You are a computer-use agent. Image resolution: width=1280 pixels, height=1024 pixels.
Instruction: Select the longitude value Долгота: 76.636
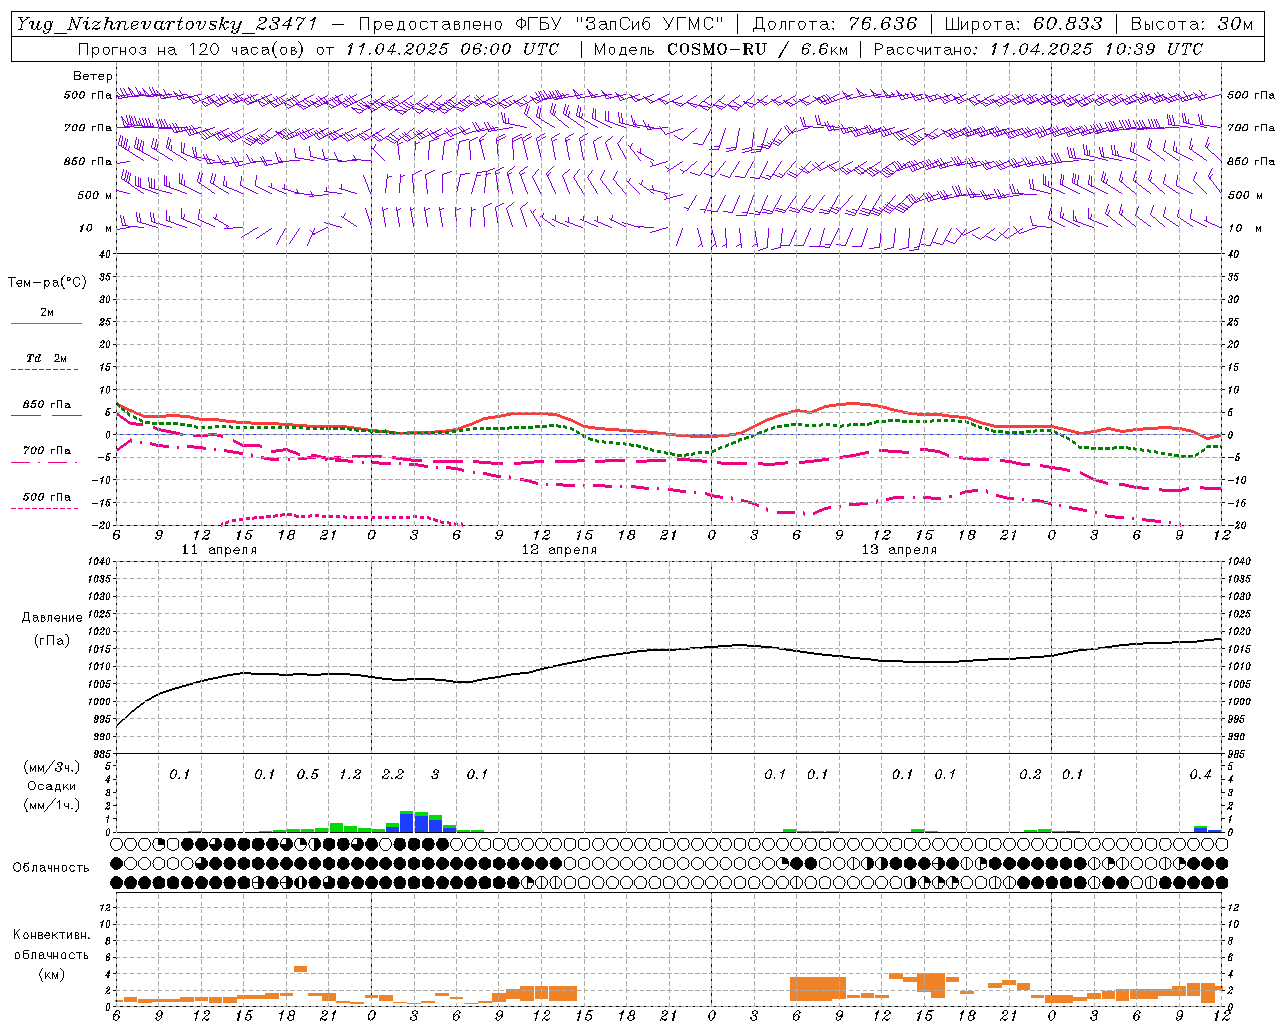pyautogui.click(x=834, y=24)
